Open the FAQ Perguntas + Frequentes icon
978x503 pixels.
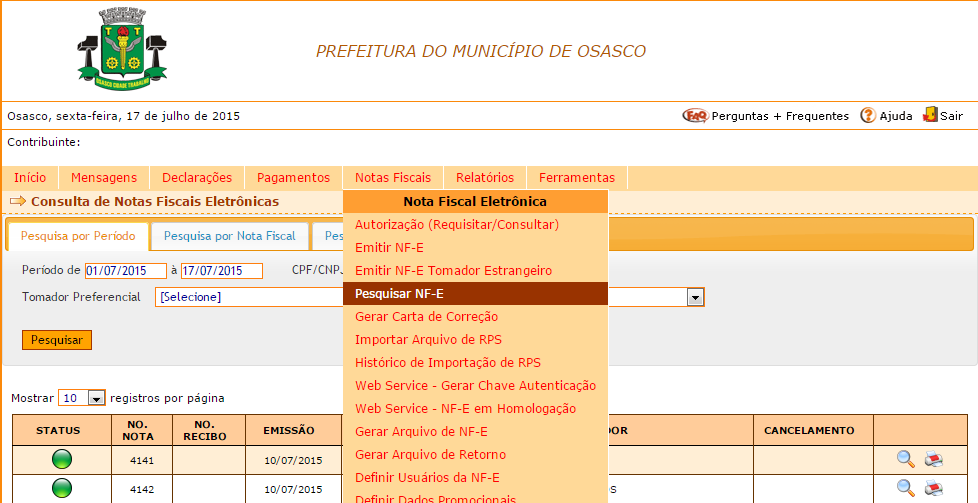(694, 116)
